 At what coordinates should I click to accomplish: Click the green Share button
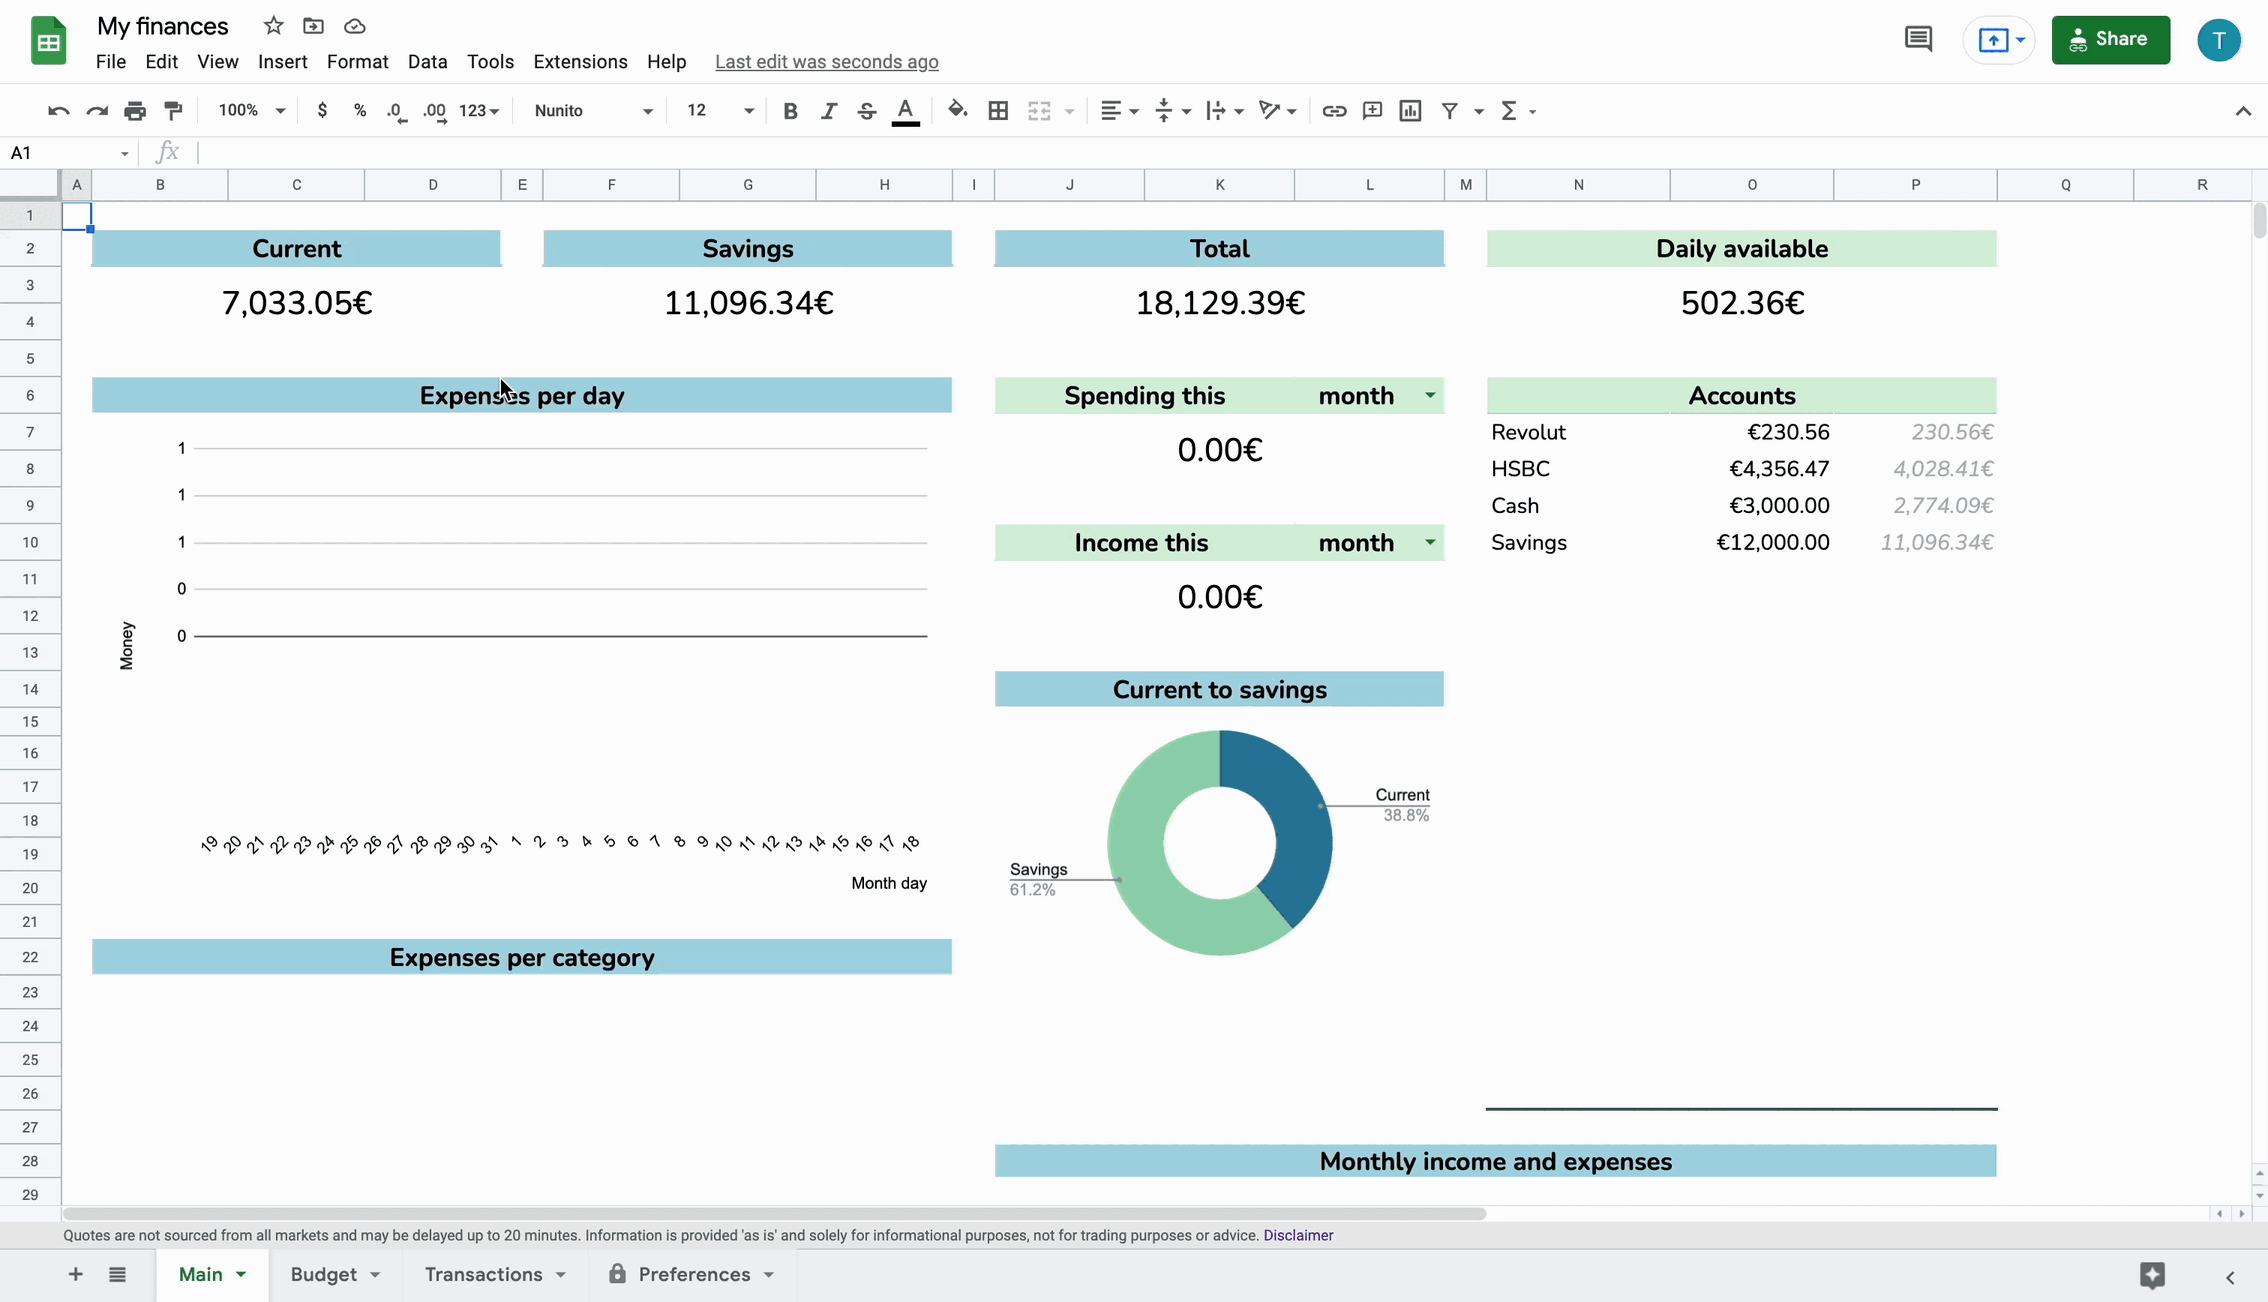click(2110, 40)
